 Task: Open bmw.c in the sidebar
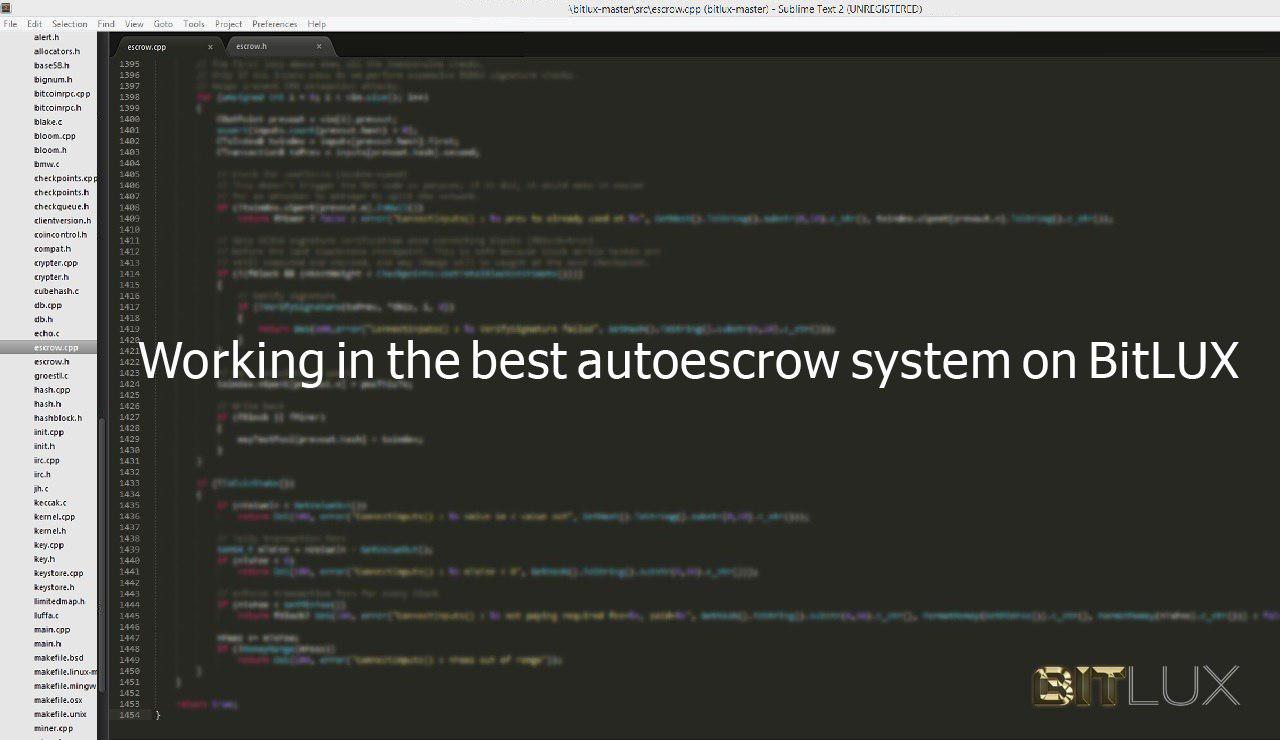point(47,164)
